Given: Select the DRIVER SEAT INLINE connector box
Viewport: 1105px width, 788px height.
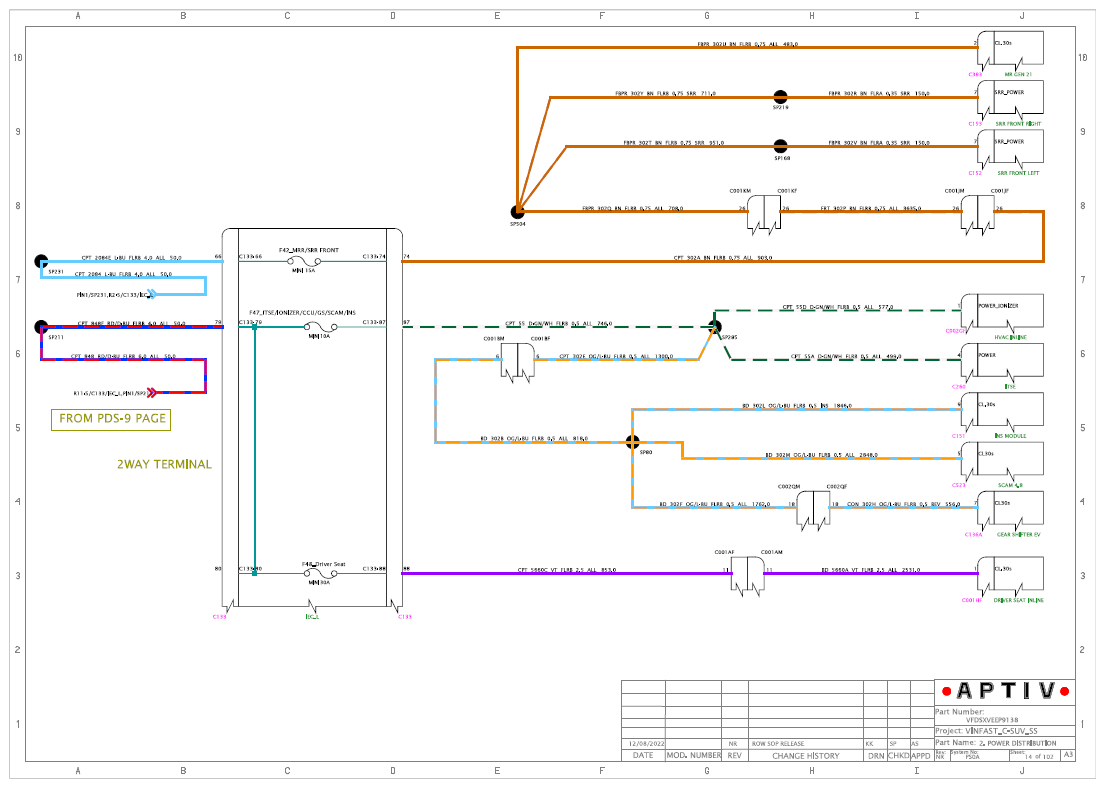Looking at the screenshot, I should [1011, 575].
